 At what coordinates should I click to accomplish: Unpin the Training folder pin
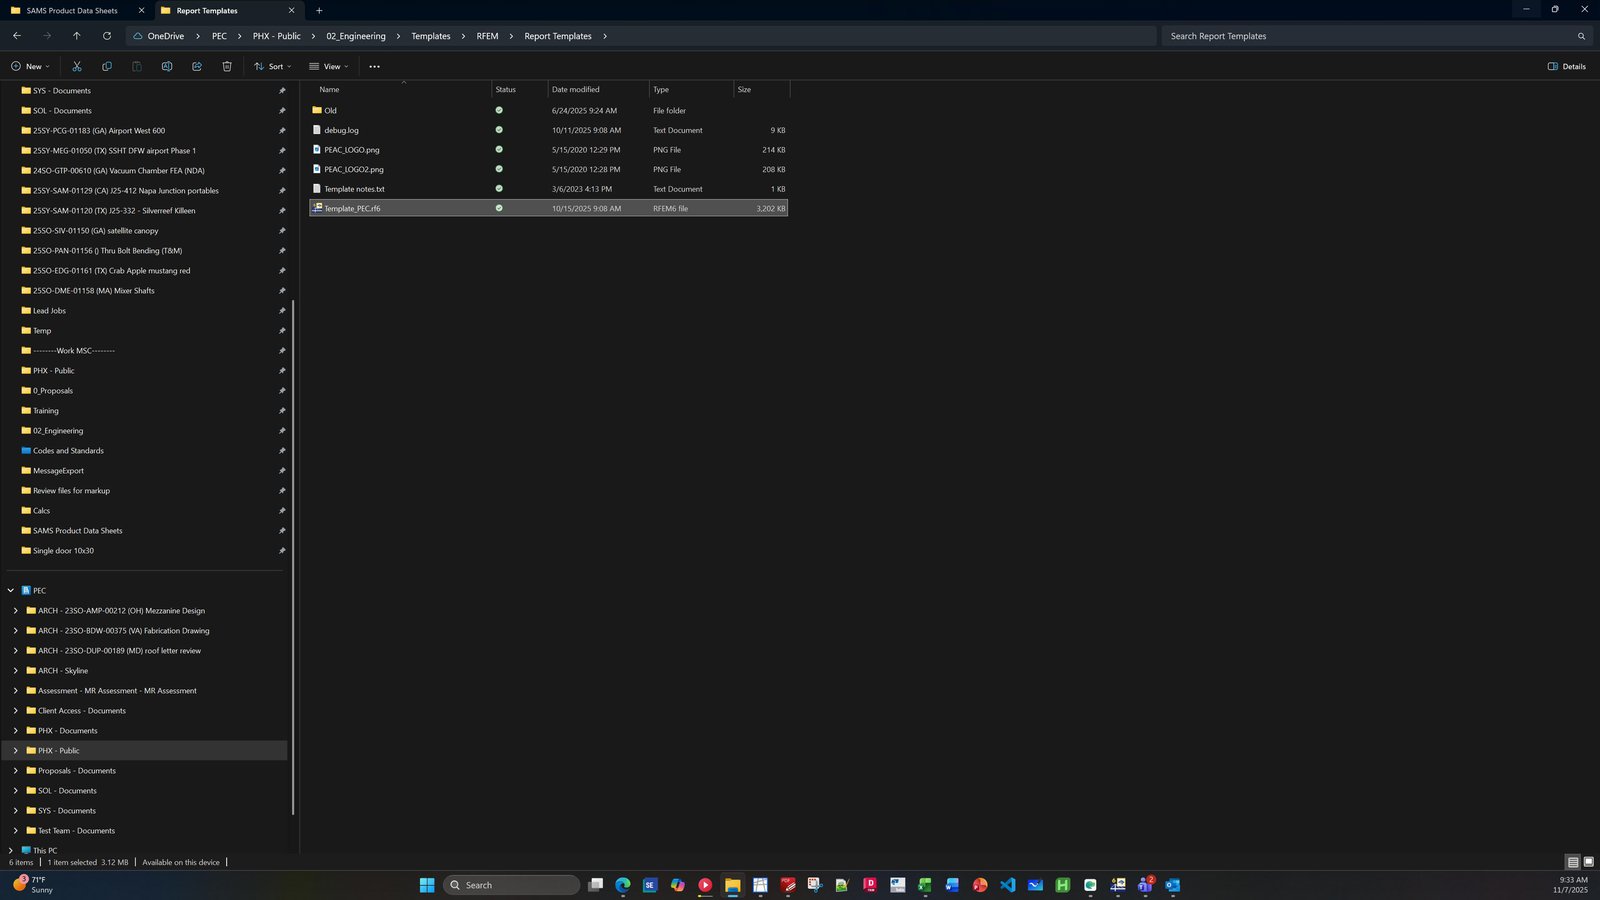282,411
